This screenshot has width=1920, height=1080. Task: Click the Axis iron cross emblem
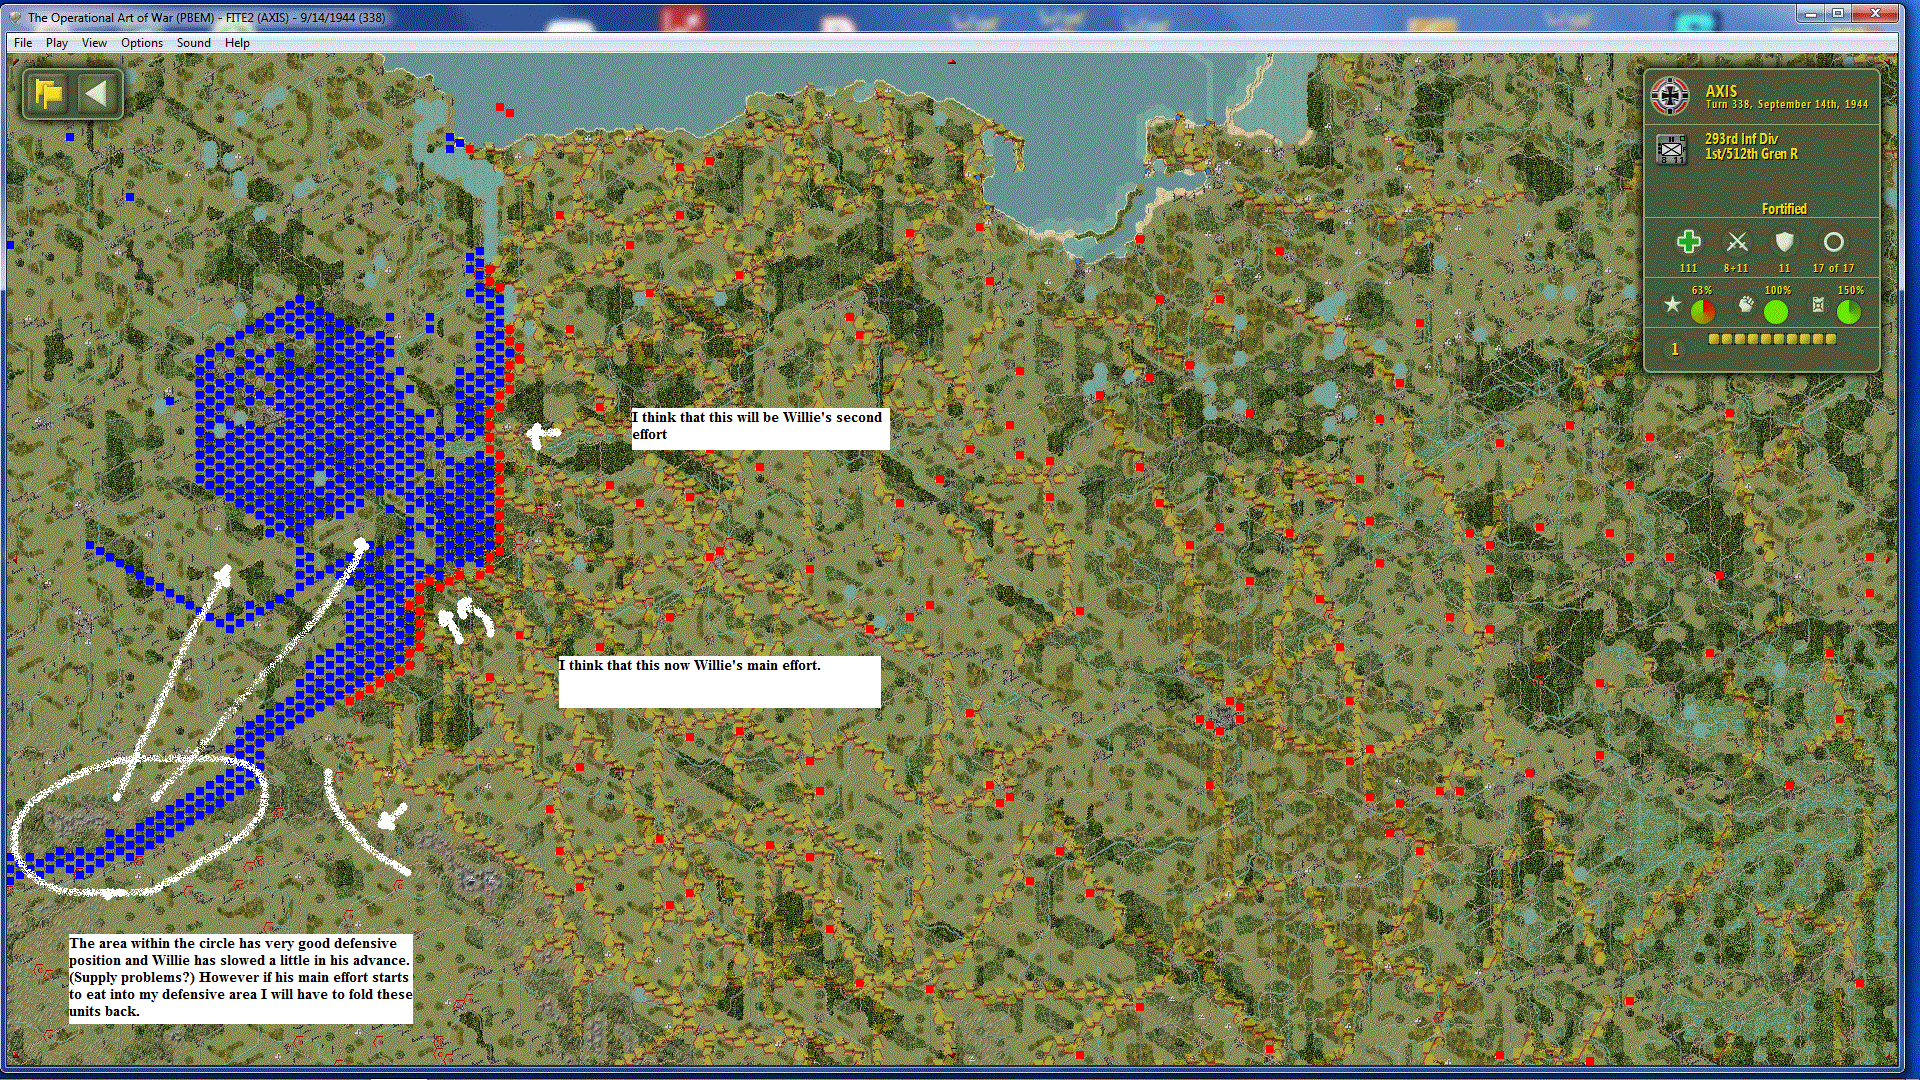point(1670,96)
